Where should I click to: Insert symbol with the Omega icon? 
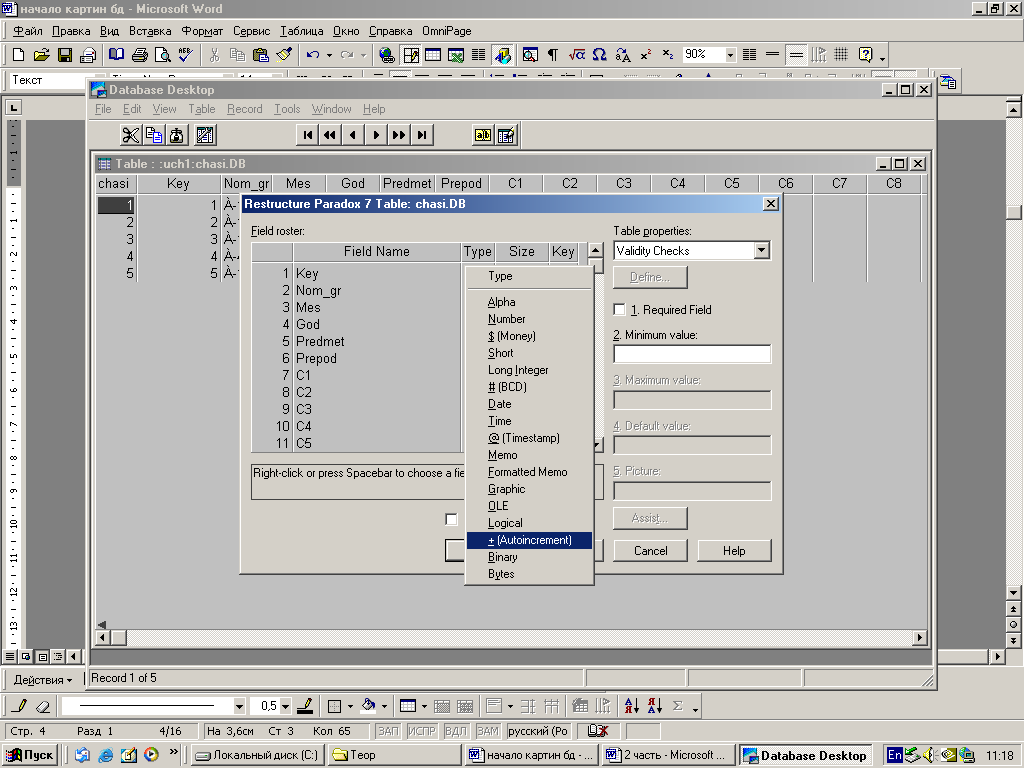tap(600, 55)
